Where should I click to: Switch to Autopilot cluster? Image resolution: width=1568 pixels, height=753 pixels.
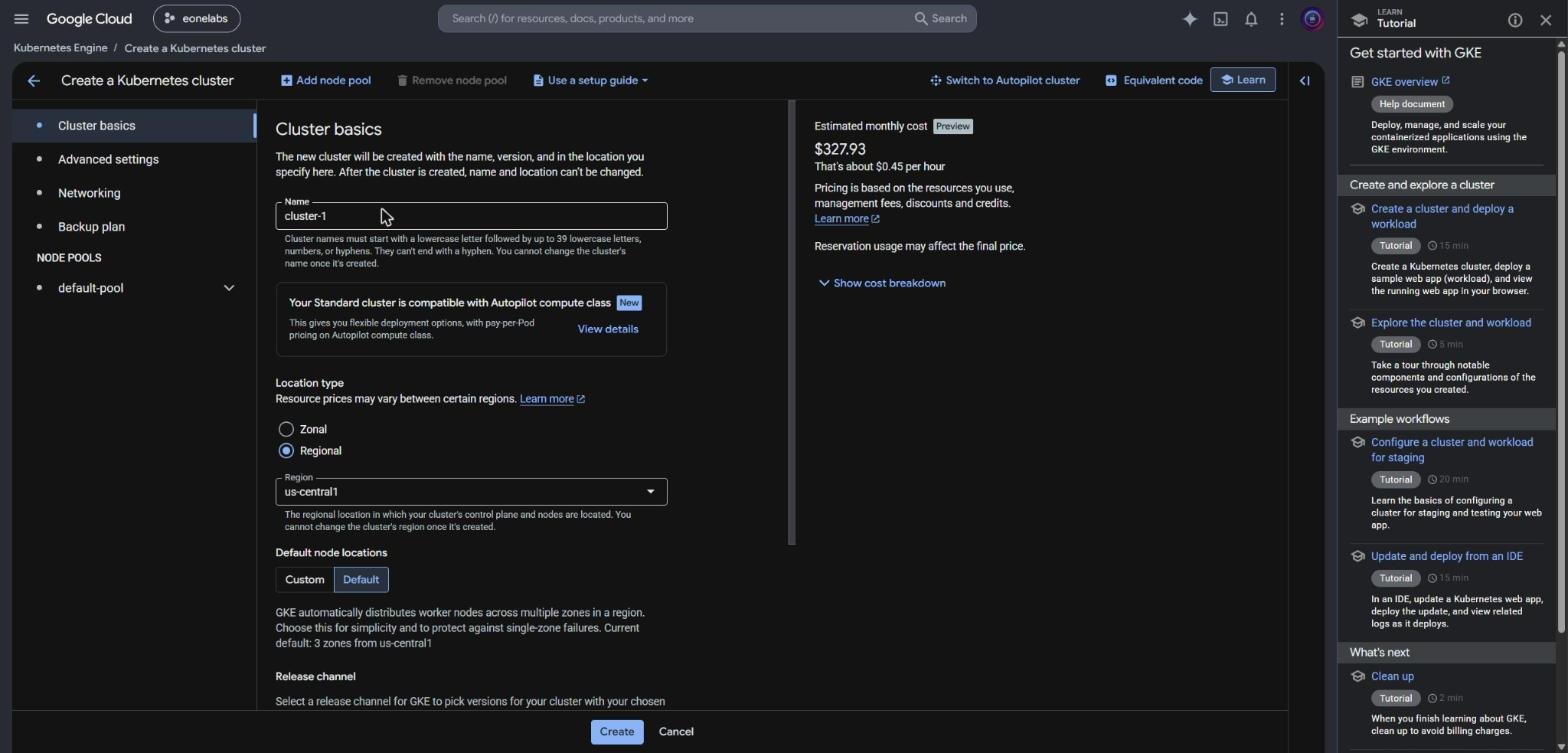1004,80
